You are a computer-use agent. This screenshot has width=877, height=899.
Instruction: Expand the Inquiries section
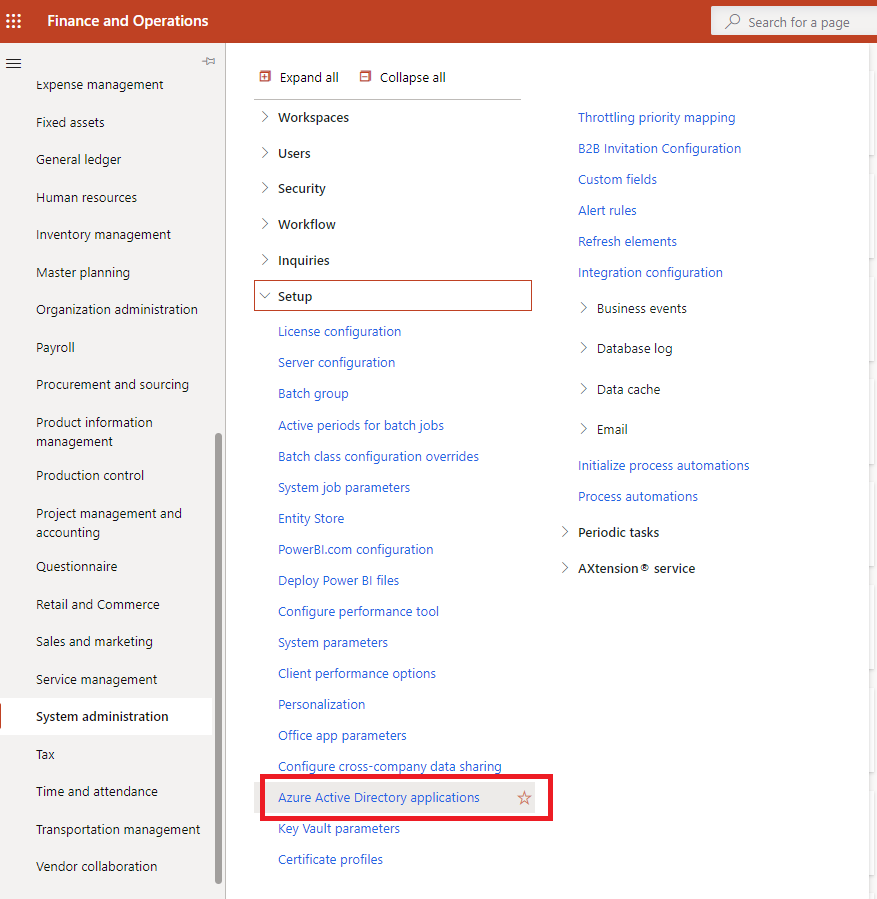pyautogui.click(x=264, y=260)
